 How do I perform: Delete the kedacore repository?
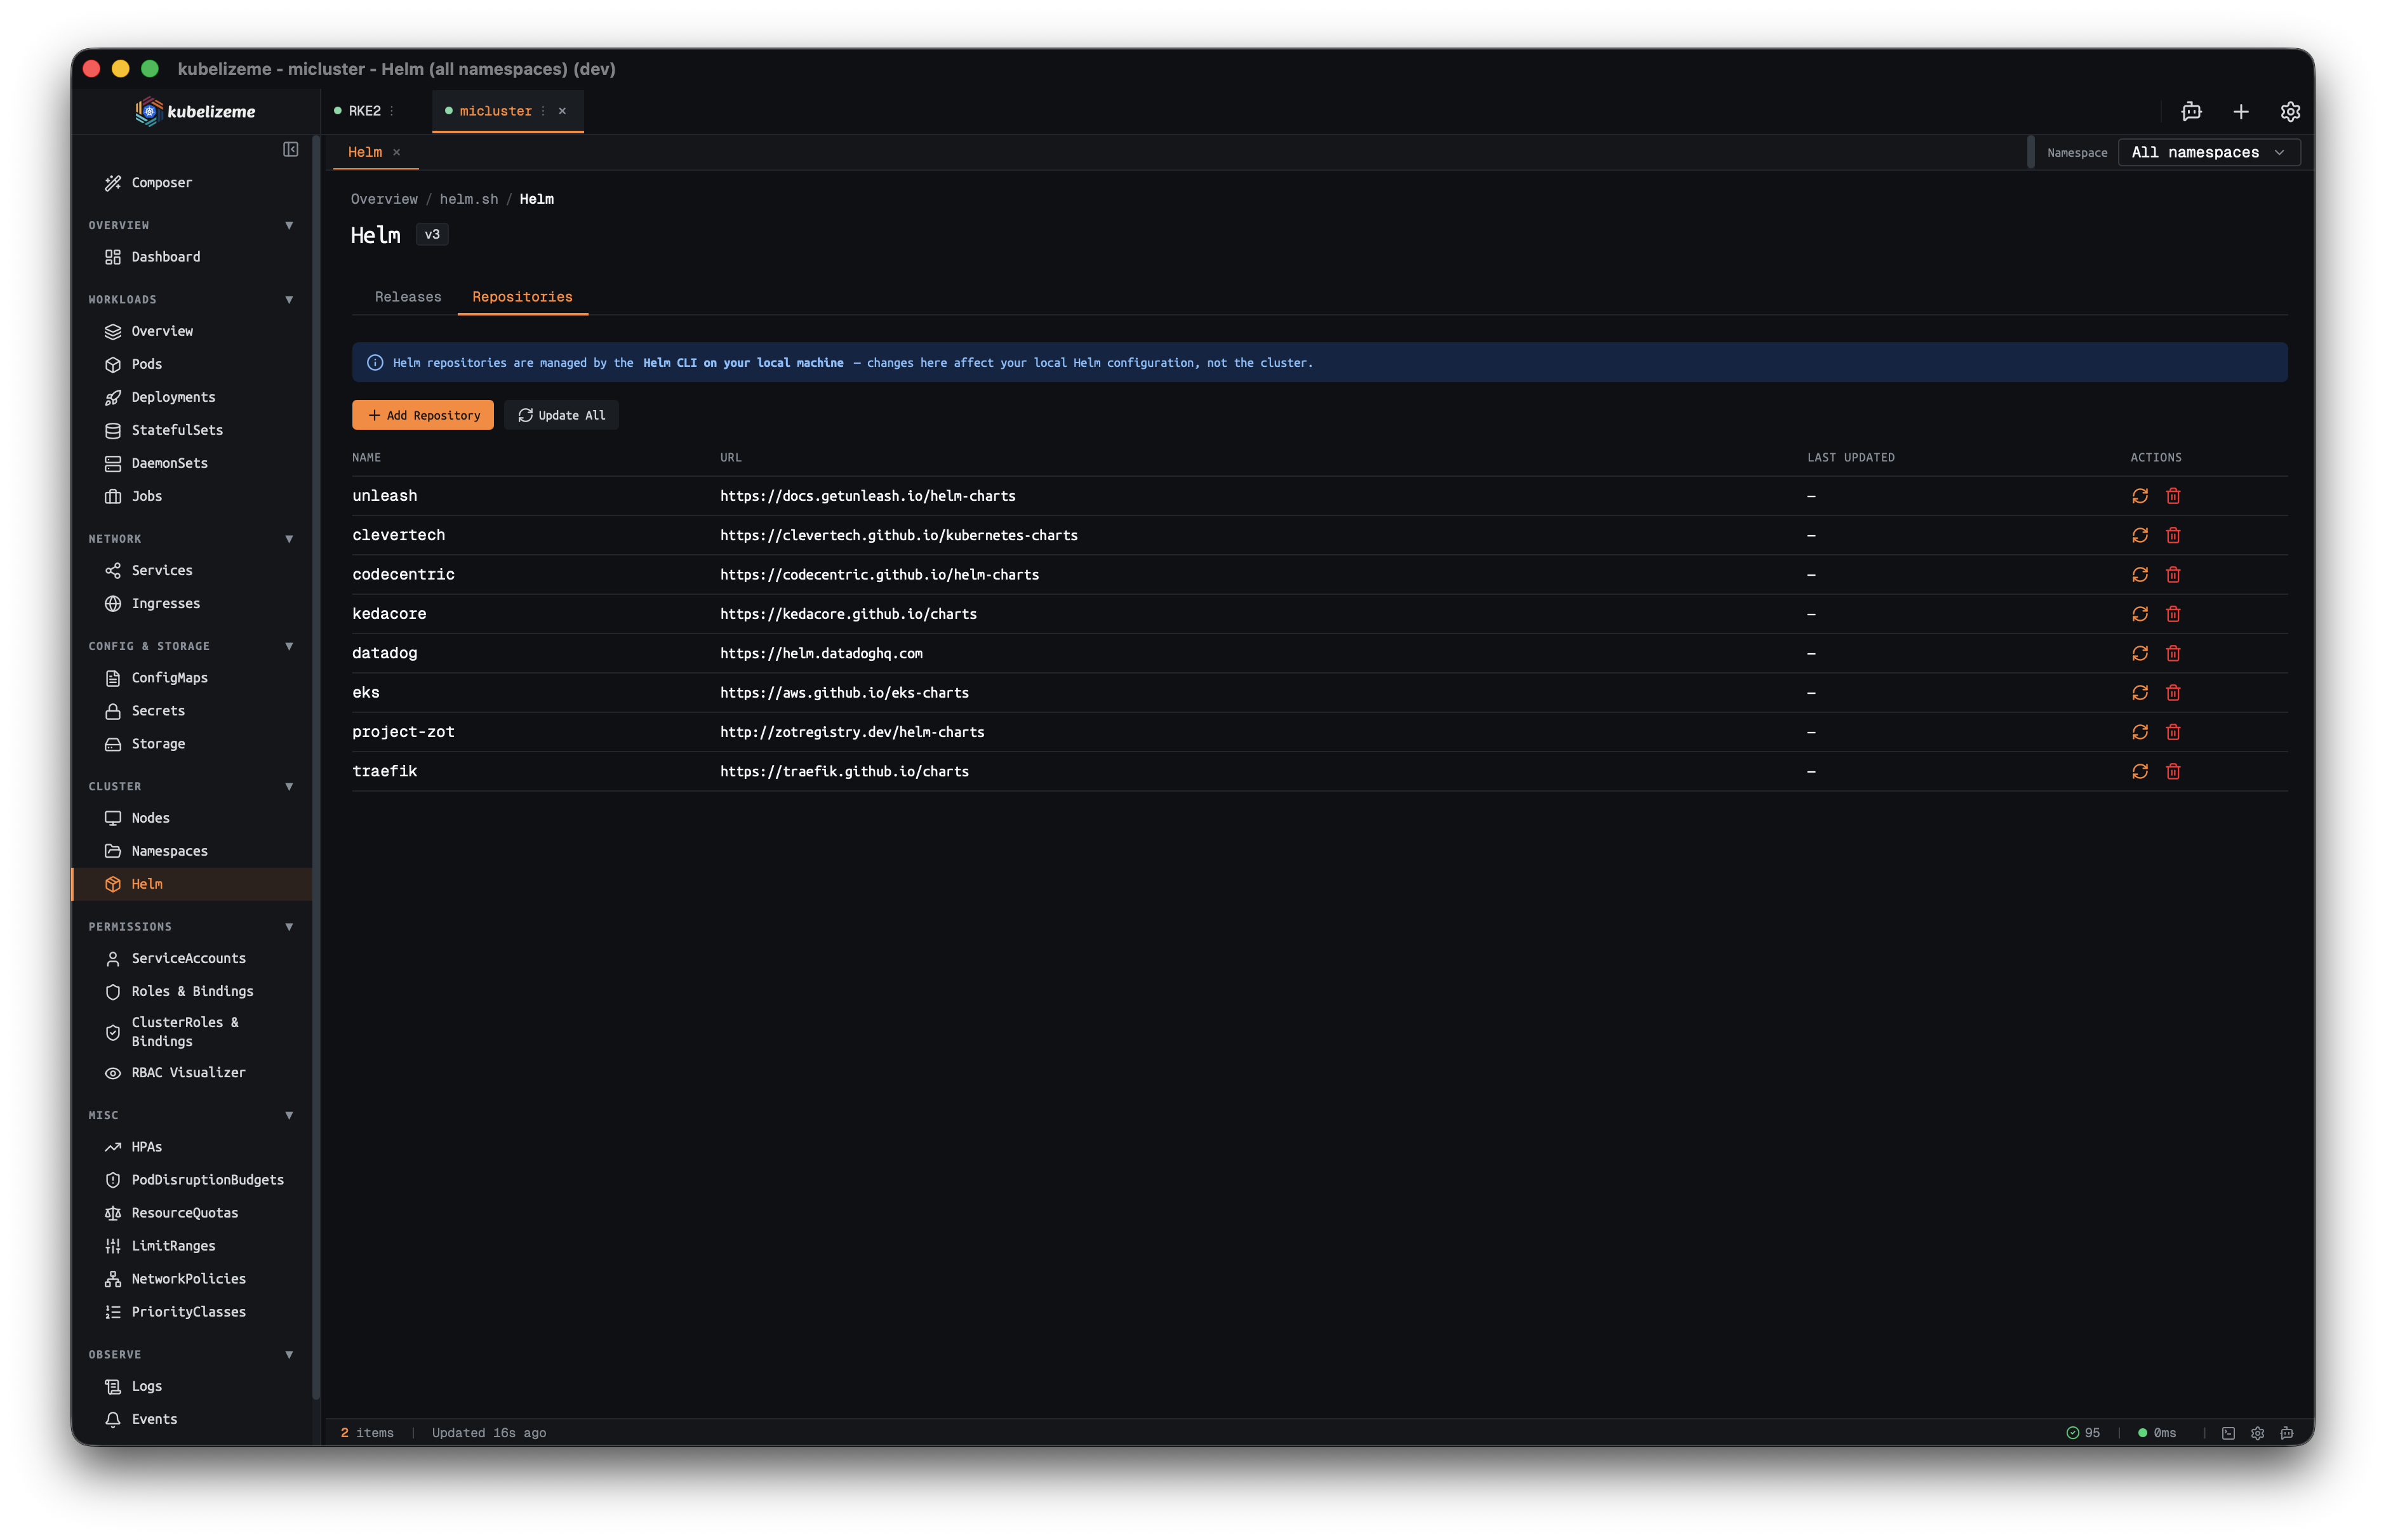point(2172,614)
